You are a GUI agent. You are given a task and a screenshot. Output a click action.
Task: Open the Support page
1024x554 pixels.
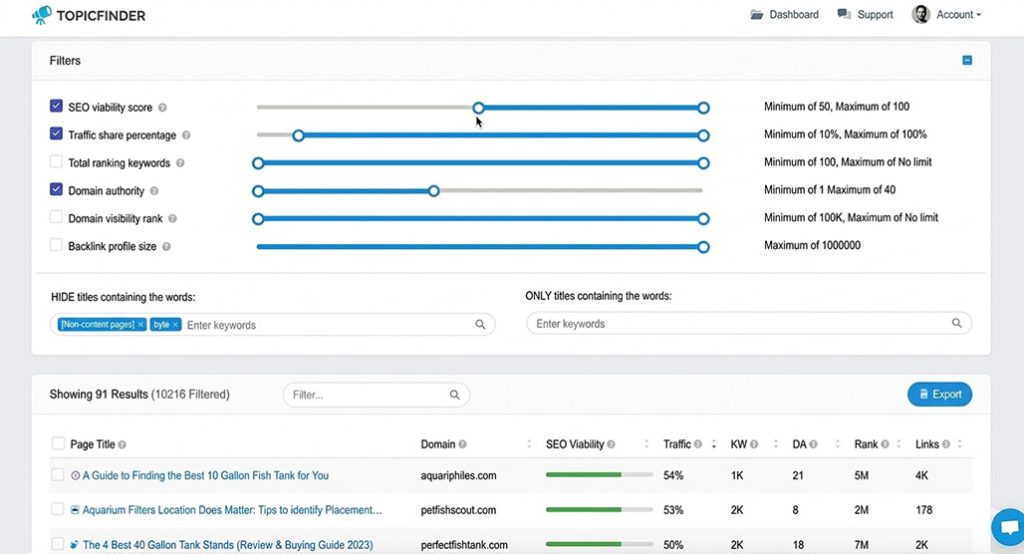click(x=865, y=14)
